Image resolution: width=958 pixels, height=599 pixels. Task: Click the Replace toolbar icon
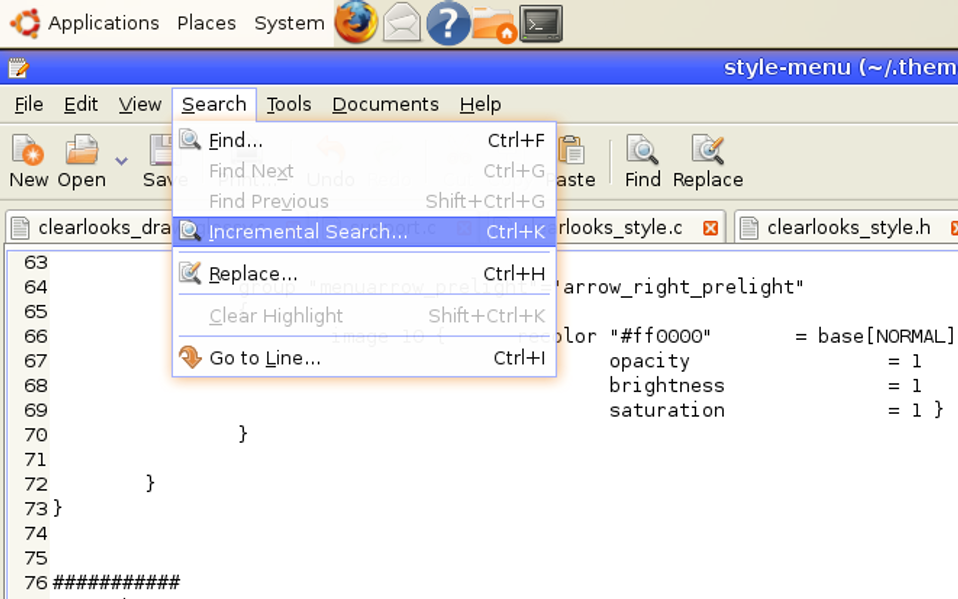click(707, 152)
